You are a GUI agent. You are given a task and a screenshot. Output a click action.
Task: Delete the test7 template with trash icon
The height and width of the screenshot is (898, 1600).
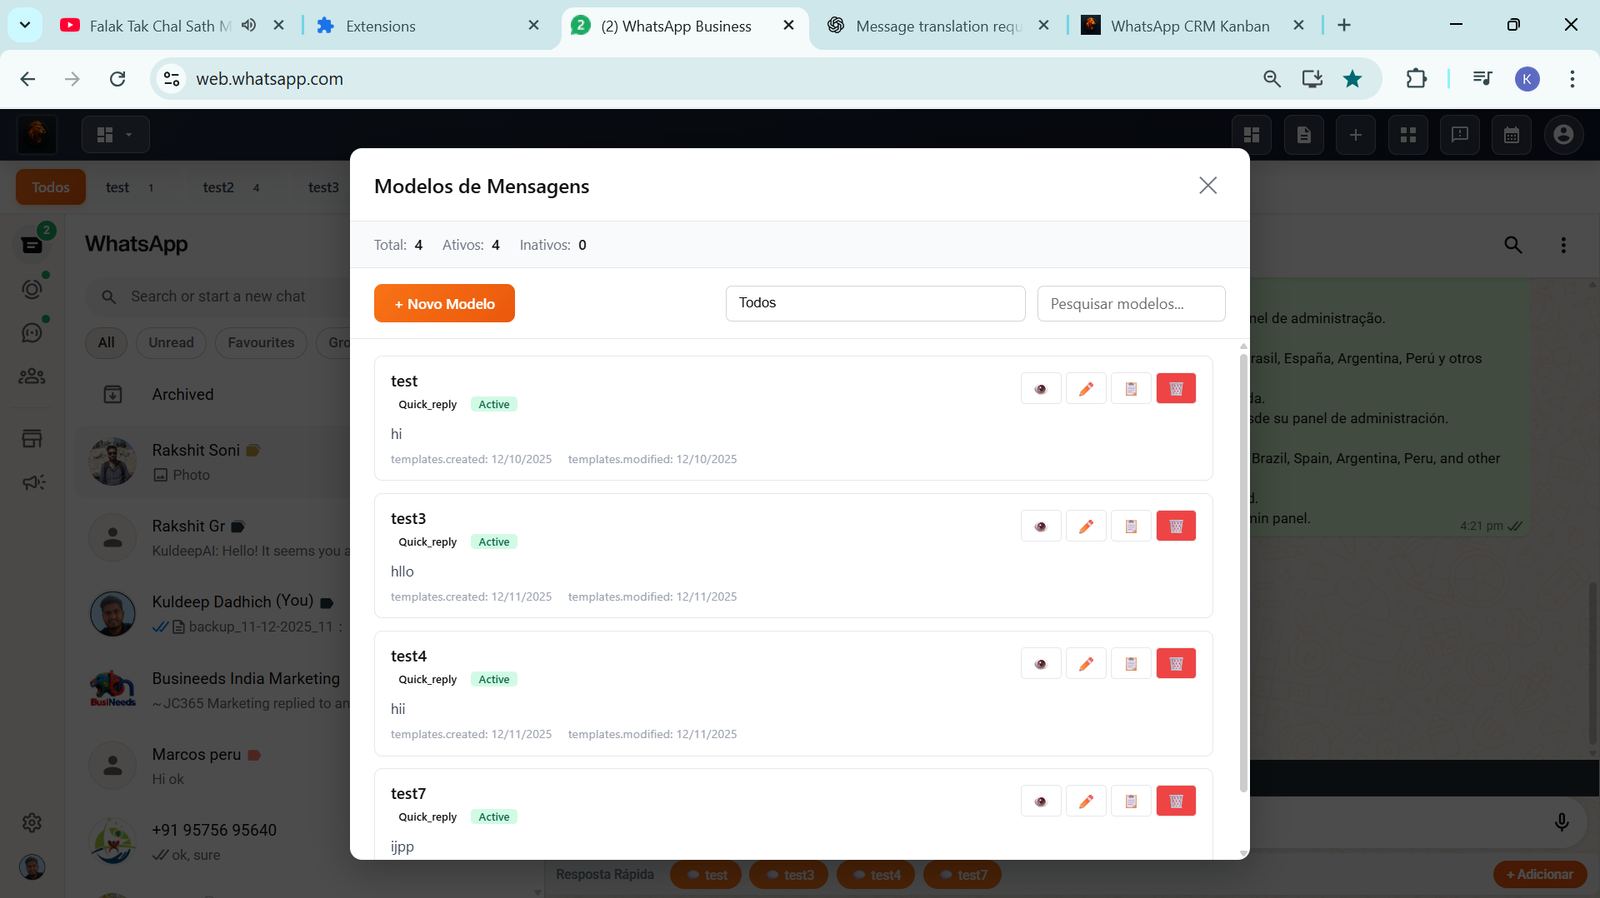pos(1176,801)
